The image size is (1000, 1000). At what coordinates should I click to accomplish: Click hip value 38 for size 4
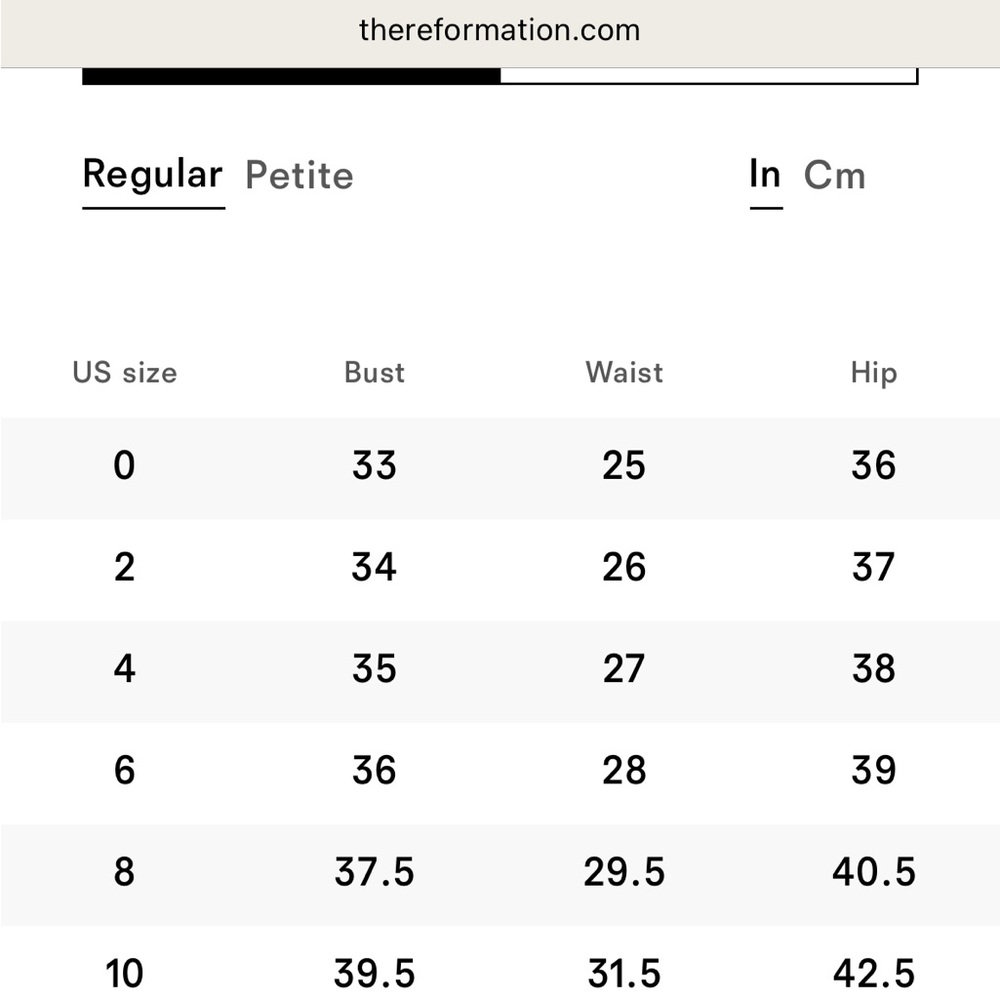coord(874,668)
